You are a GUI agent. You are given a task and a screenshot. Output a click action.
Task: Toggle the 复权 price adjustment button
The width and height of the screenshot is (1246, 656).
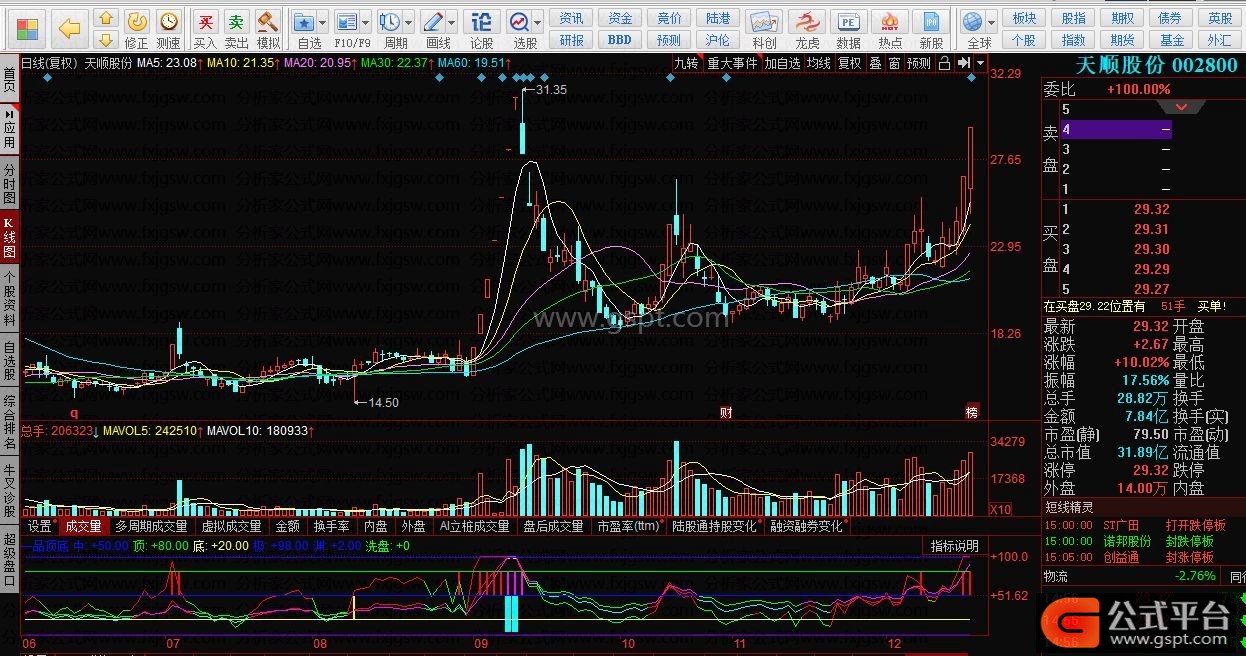pyautogui.click(x=849, y=62)
